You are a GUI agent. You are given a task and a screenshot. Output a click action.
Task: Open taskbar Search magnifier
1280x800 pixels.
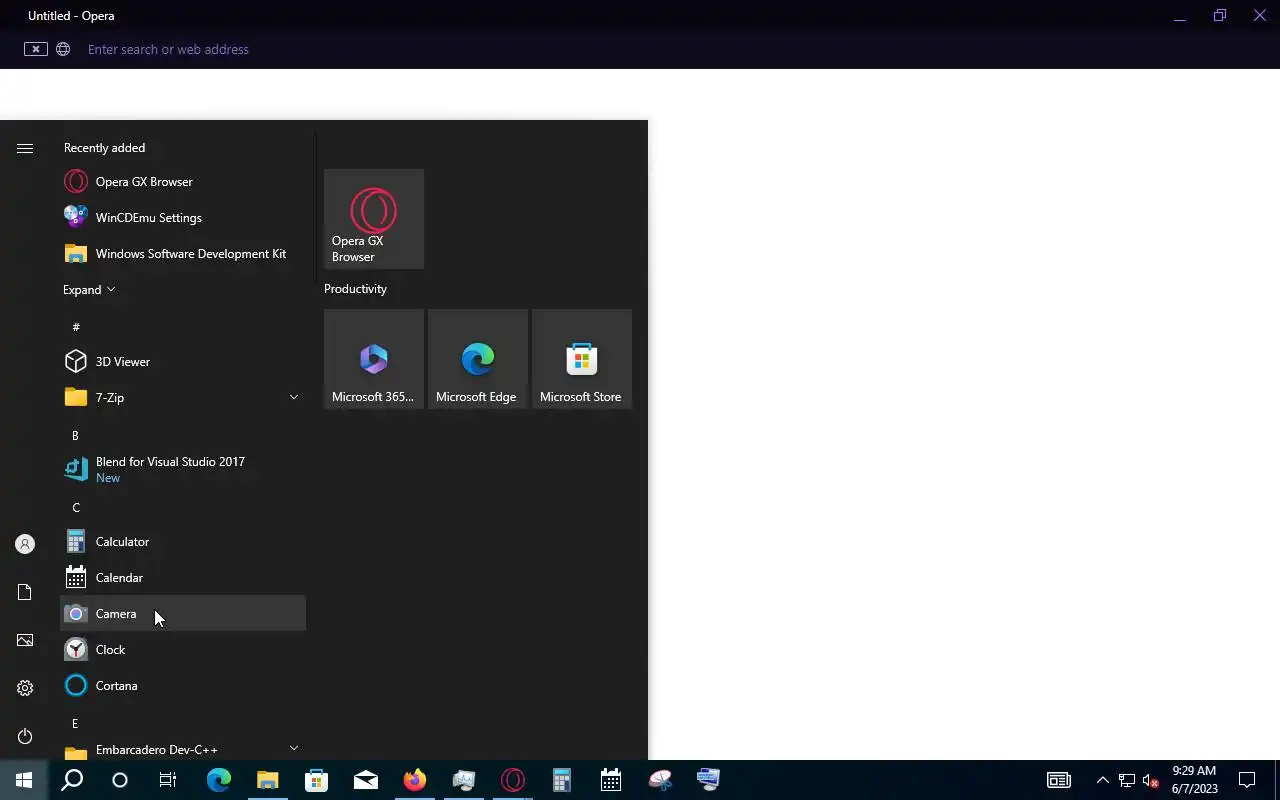[72, 780]
